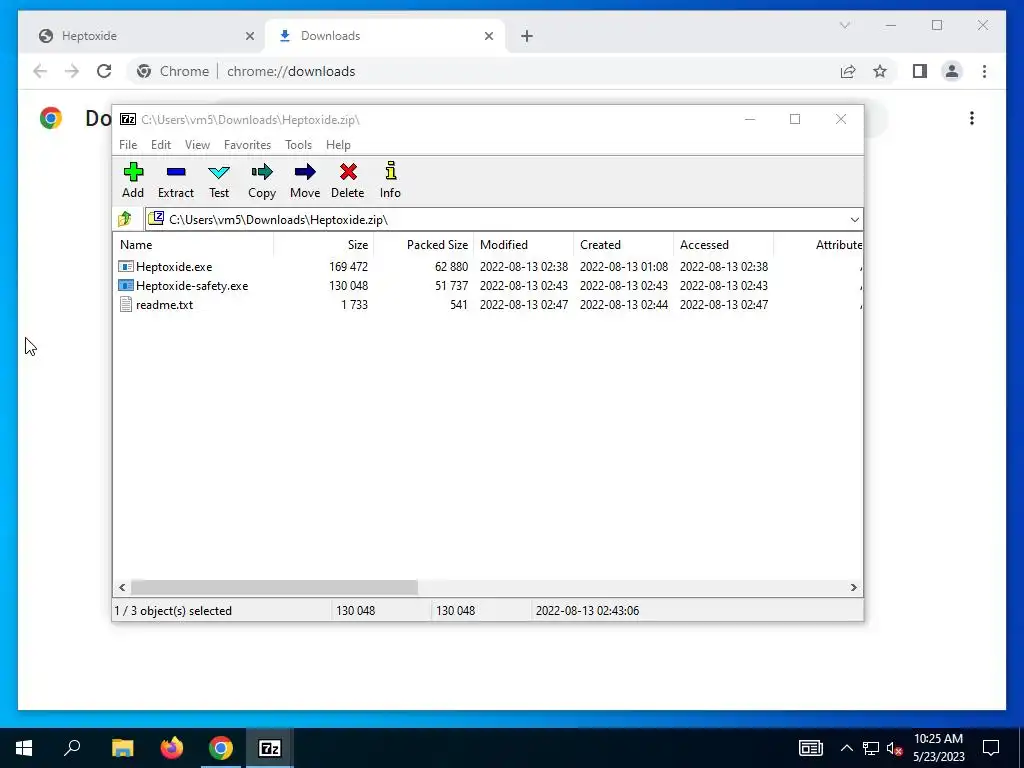The height and width of the screenshot is (768, 1024).
Task: Click packed size value 51 737
Action: point(451,285)
